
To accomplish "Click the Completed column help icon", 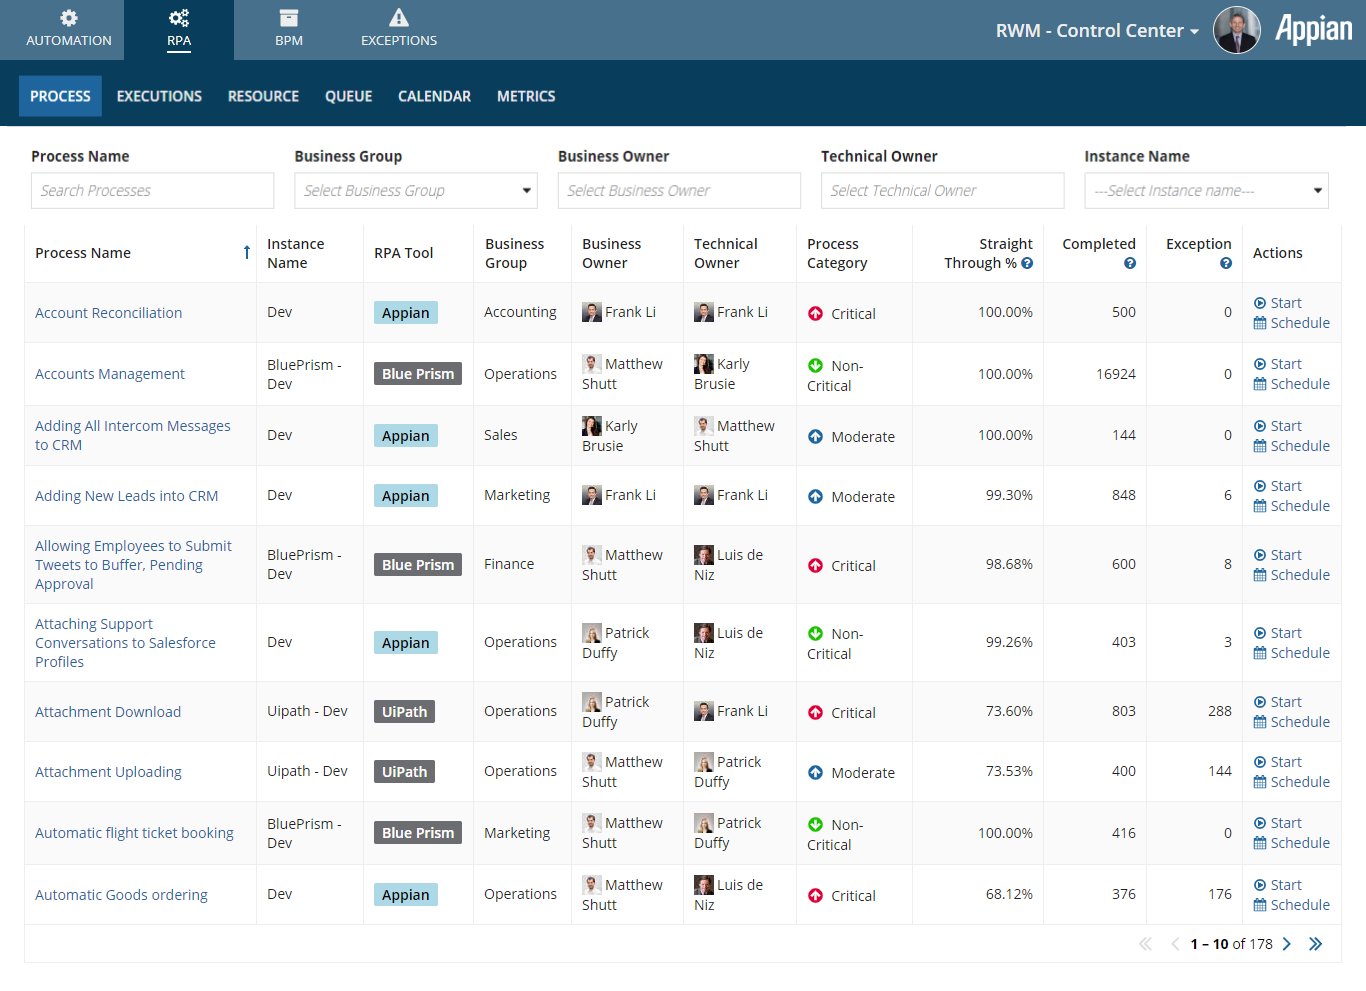I will [1130, 263].
